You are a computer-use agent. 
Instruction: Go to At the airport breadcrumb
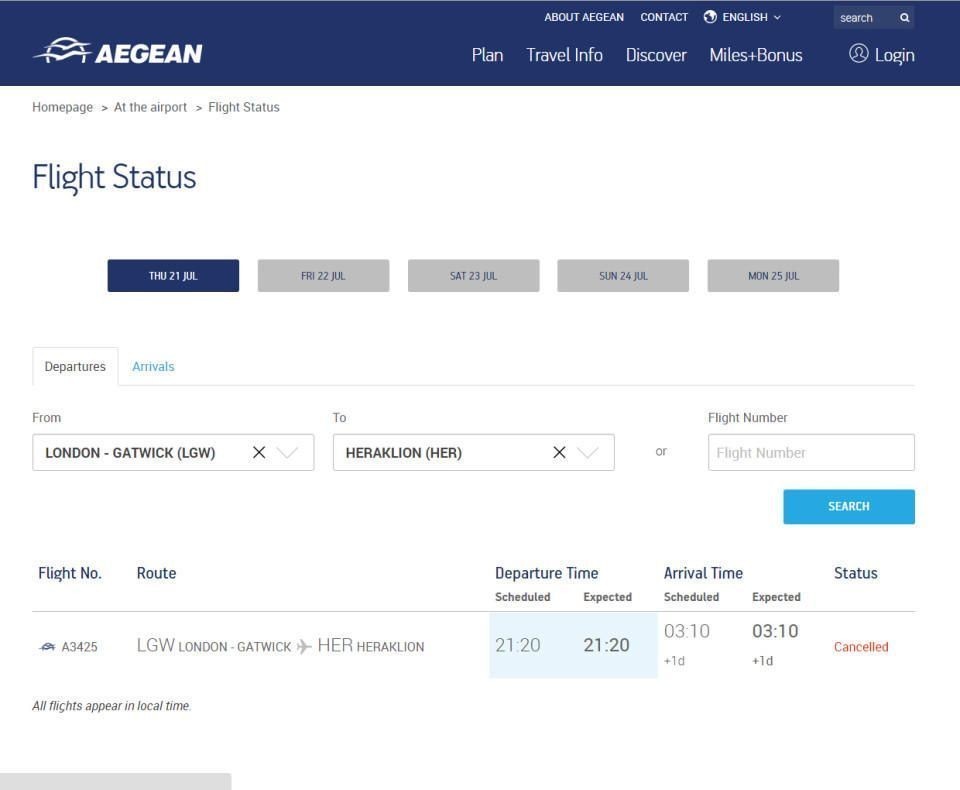click(x=150, y=107)
